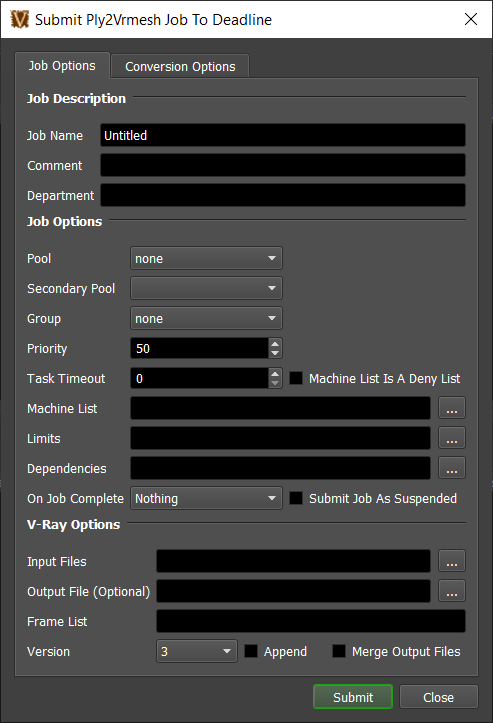Viewport: 493px width, 723px height.
Task: Expand the Secondary Pool dropdown
Action: click(x=206, y=288)
